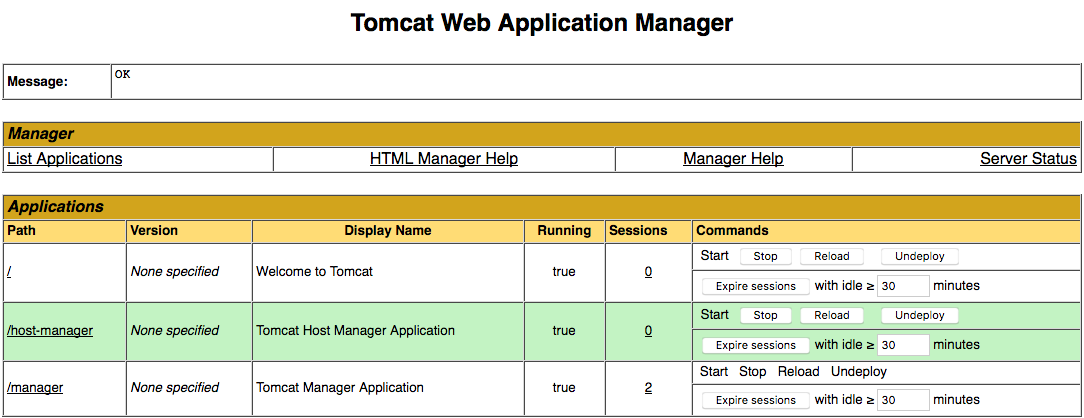Click Start text in /host-manager row
This screenshot has height=418, width=1084.
tap(715, 314)
